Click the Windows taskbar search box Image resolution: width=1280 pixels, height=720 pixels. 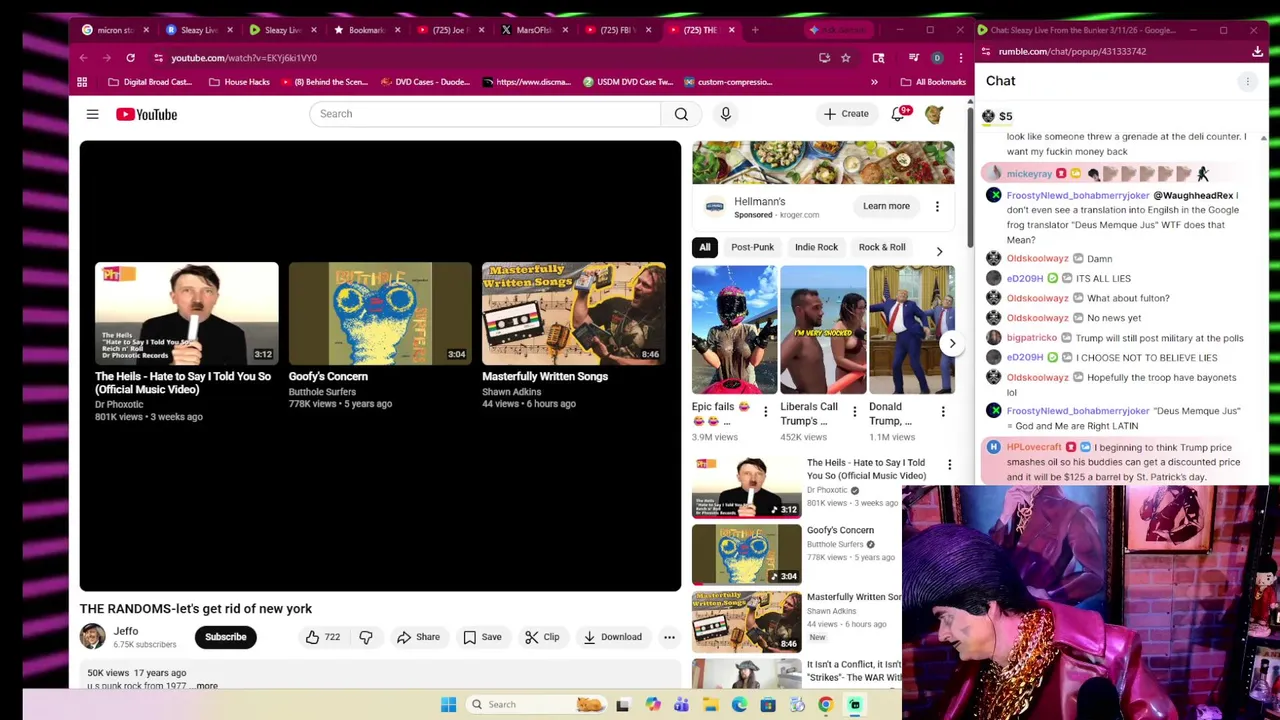[536, 704]
